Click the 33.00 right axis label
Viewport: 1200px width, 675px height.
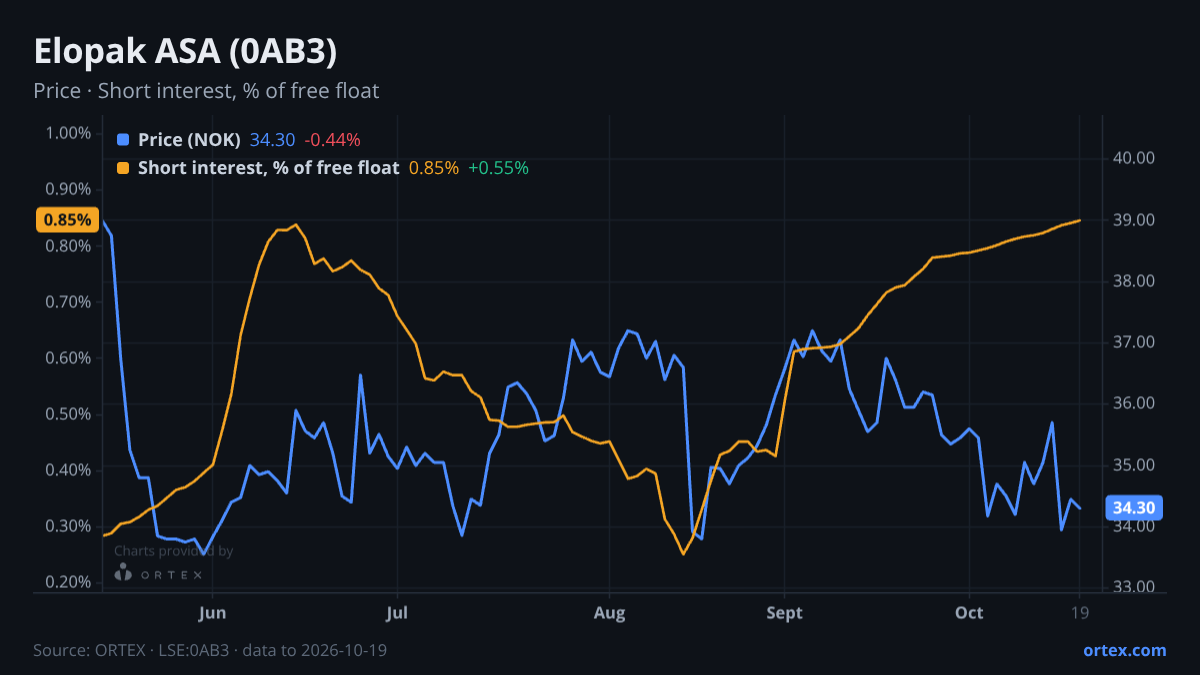1133,587
